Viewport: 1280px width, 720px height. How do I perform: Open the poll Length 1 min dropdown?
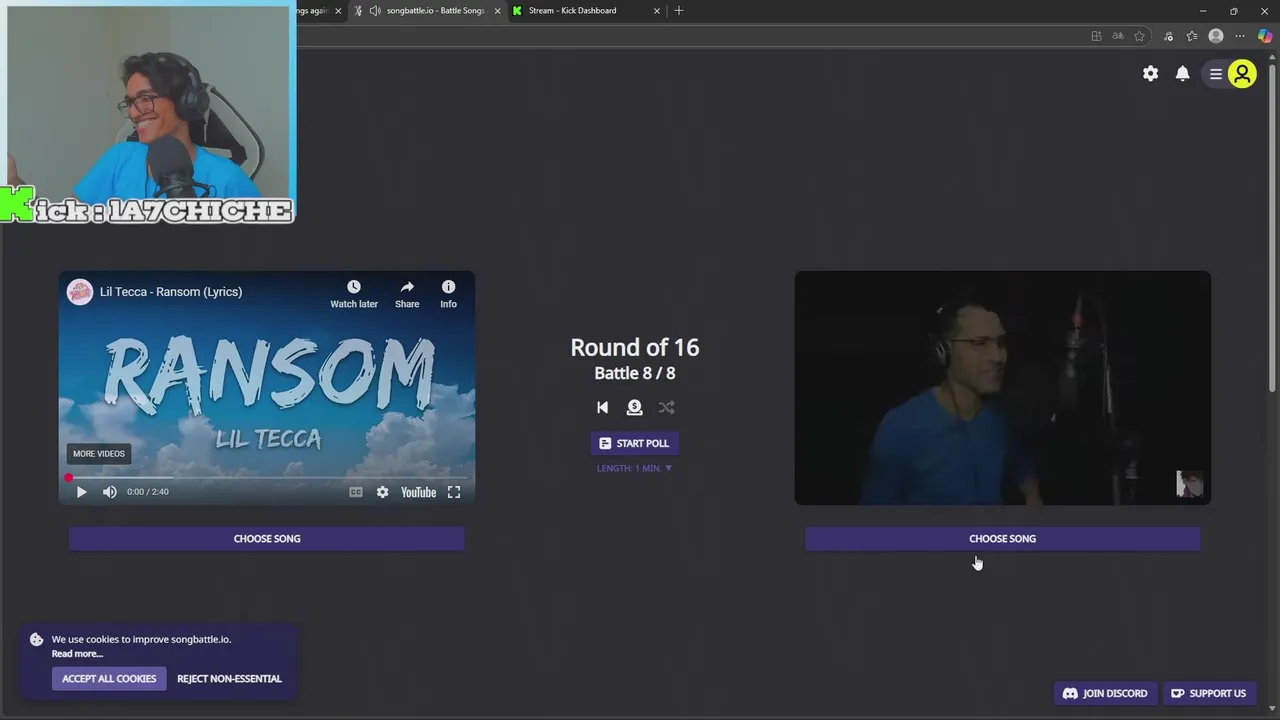pos(634,468)
